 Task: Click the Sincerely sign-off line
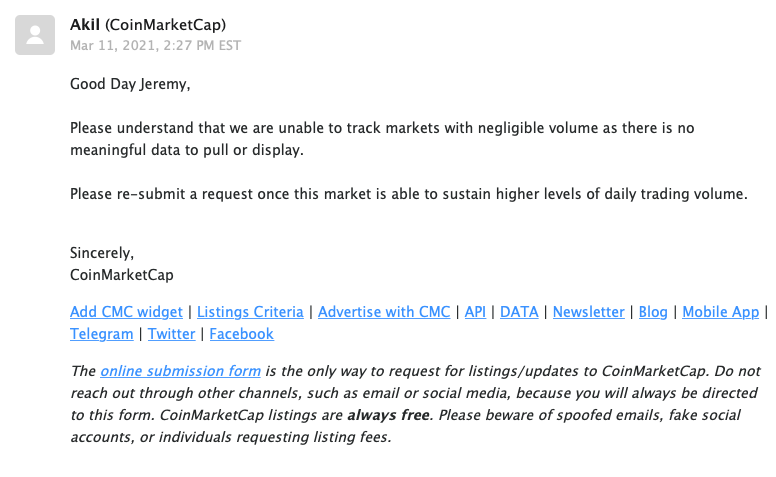[x=102, y=253]
